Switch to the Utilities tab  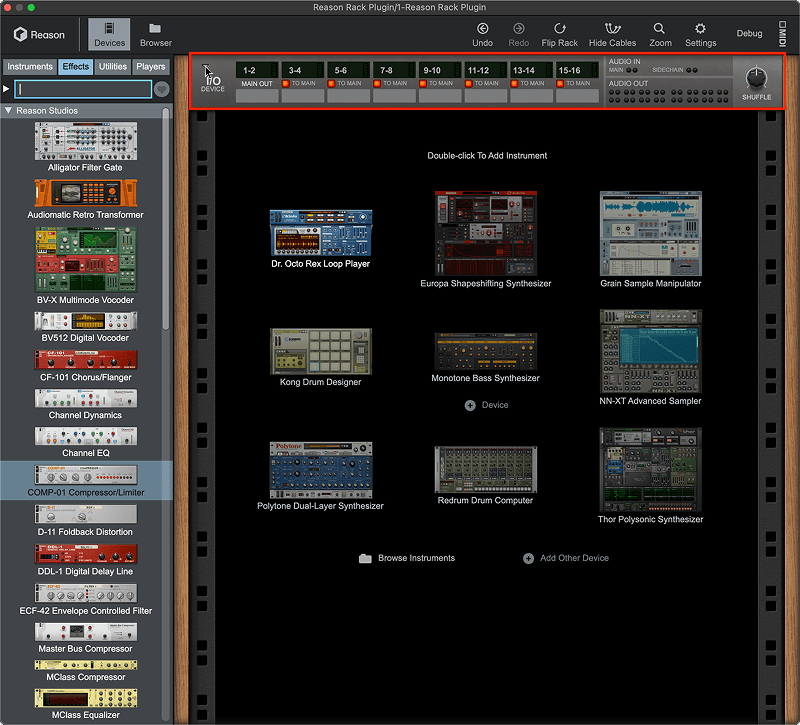113,66
